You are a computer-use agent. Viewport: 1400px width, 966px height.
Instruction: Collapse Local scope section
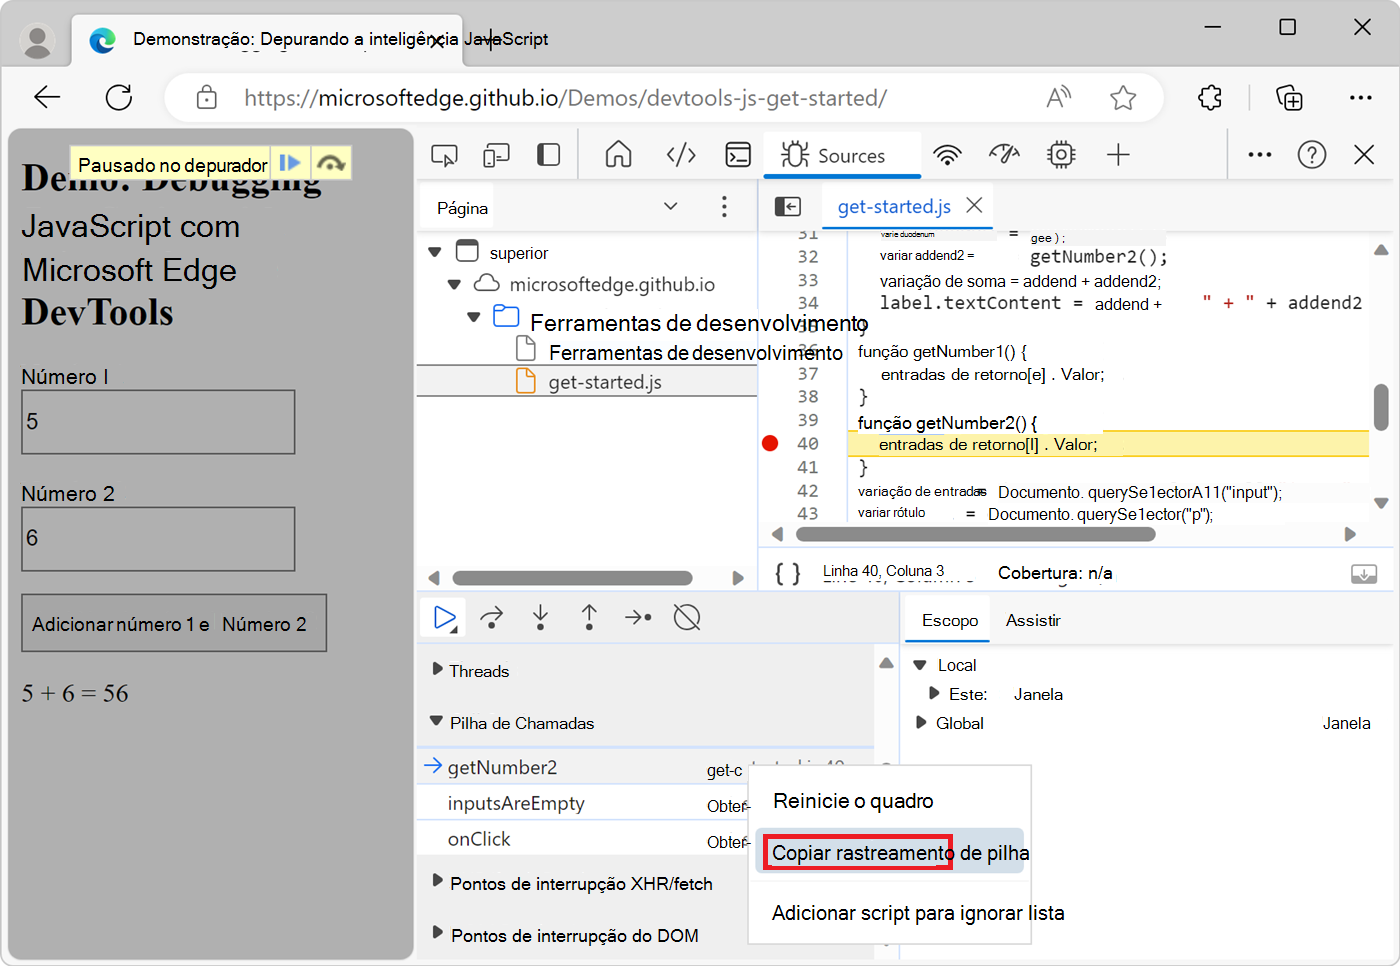coord(921,665)
